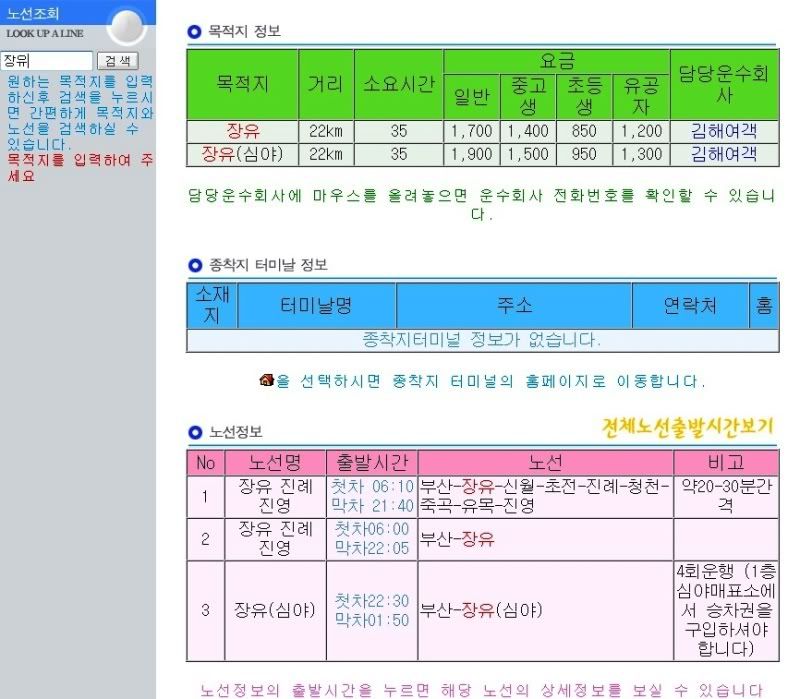Select the 장유(심야) destination in the fare table
The image size is (800, 699).
[x=242, y=154]
